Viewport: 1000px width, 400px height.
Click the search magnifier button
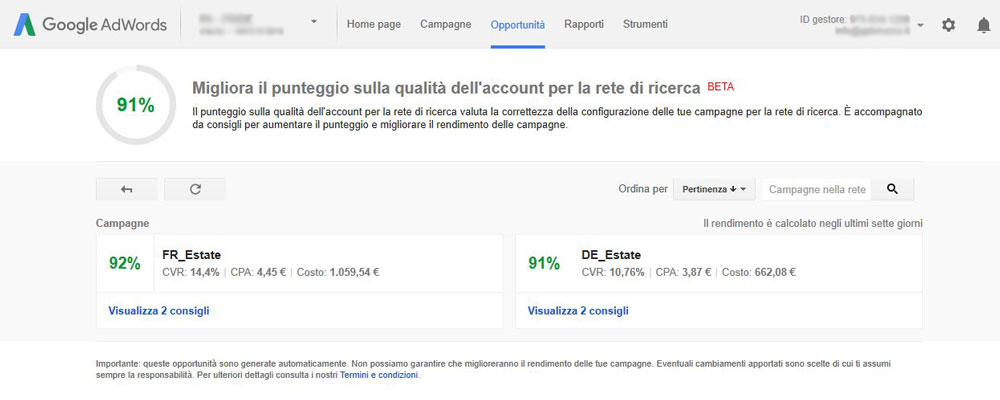[892, 189]
